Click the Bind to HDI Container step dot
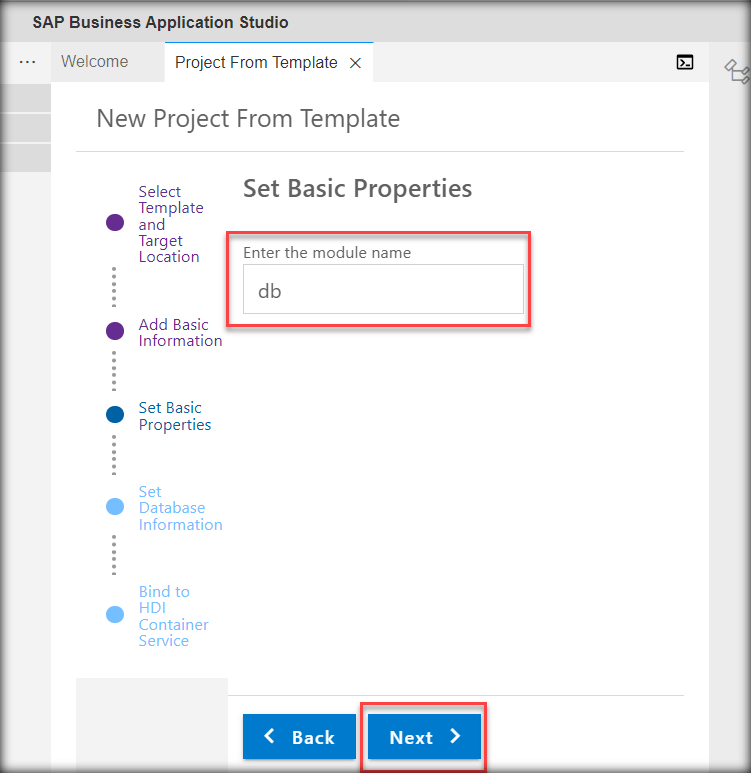The image size is (751, 773). coord(115,614)
